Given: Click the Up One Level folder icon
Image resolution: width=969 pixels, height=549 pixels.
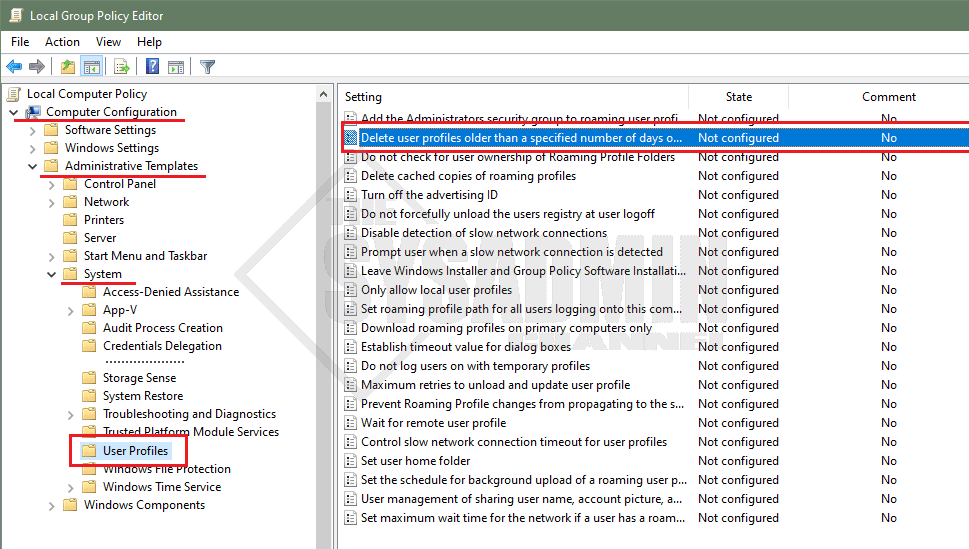Looking at the screenshot, I should pos(68,66).
